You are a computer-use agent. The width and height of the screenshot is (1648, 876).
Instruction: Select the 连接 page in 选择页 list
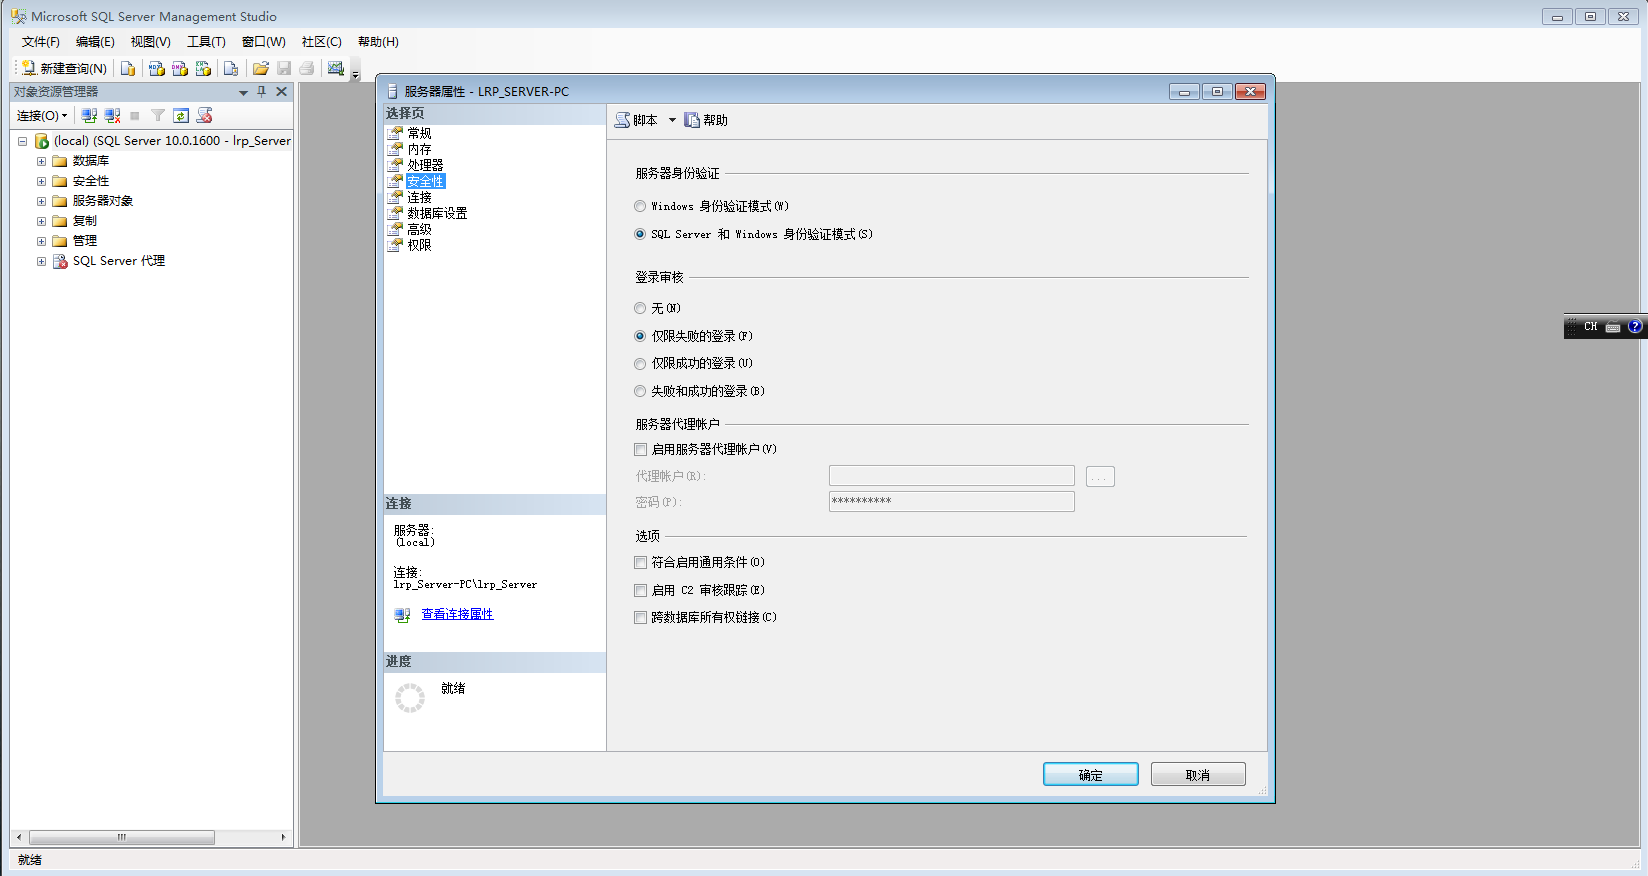coord(419,197)
